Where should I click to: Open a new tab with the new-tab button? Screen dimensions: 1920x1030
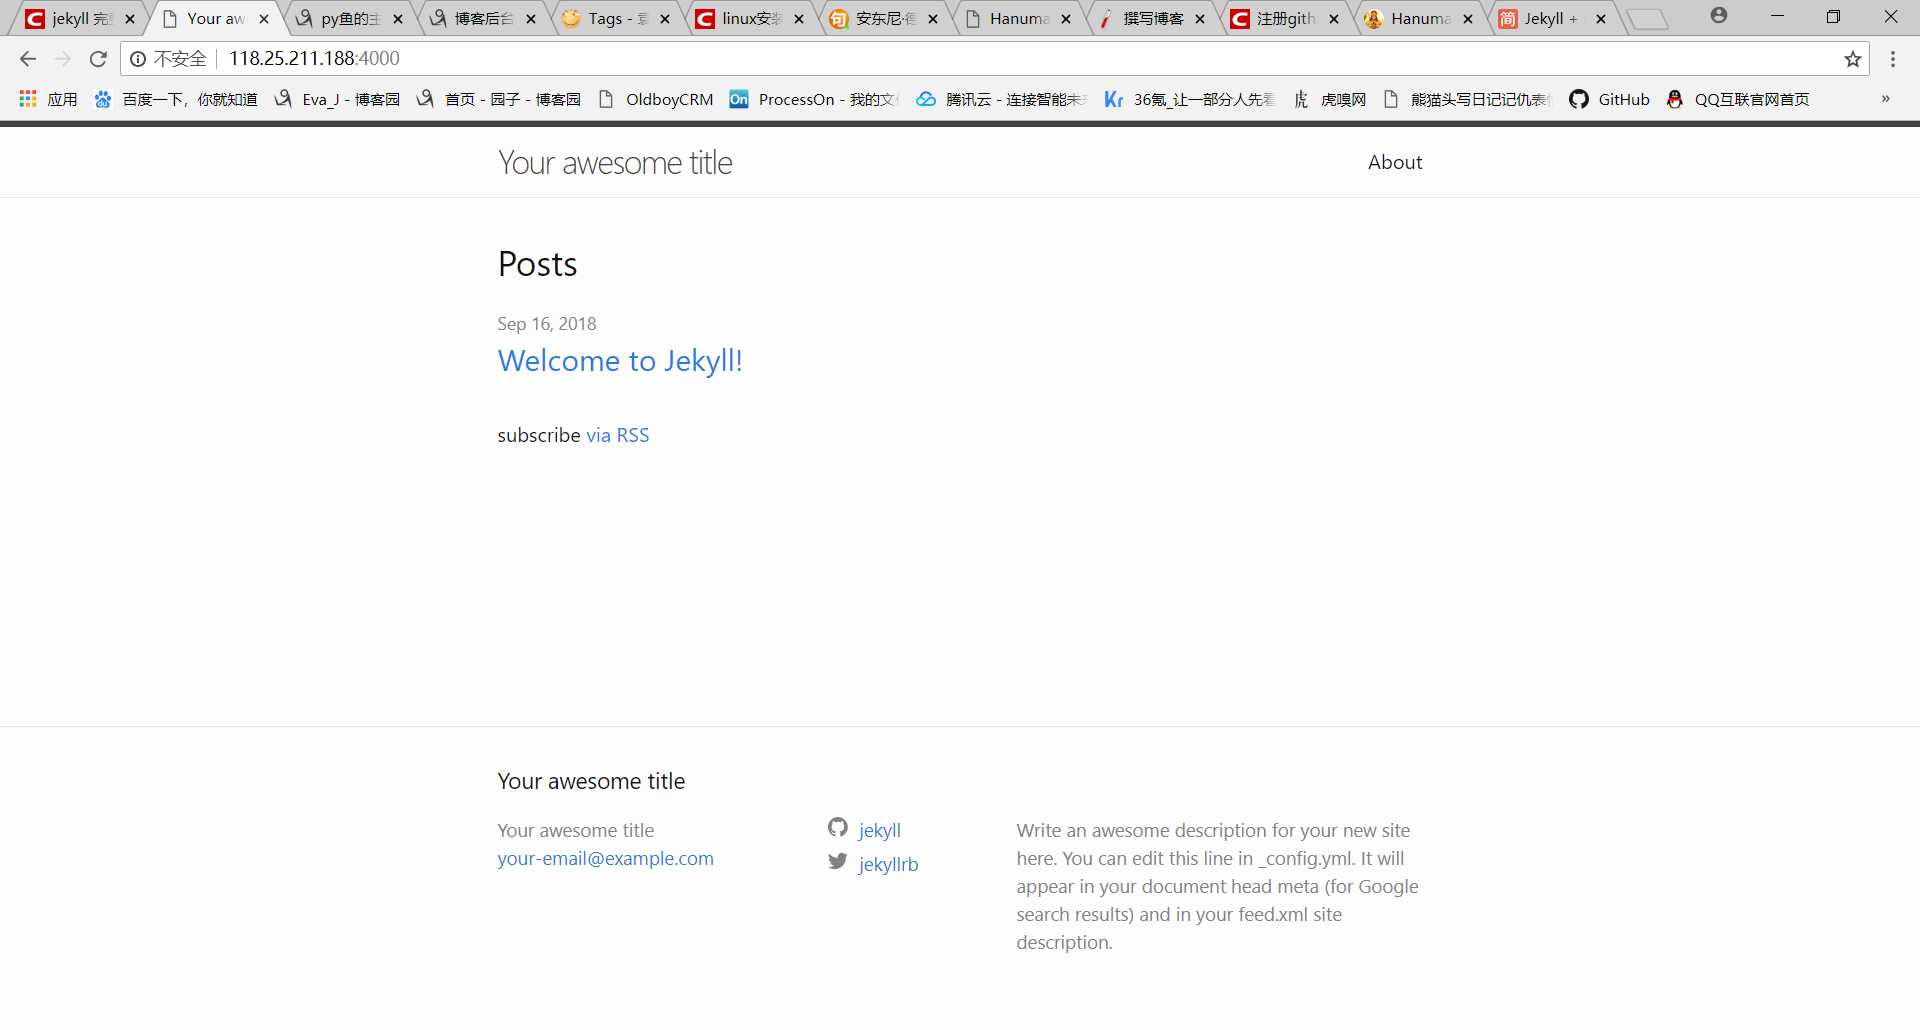[x=1648, y=19]
